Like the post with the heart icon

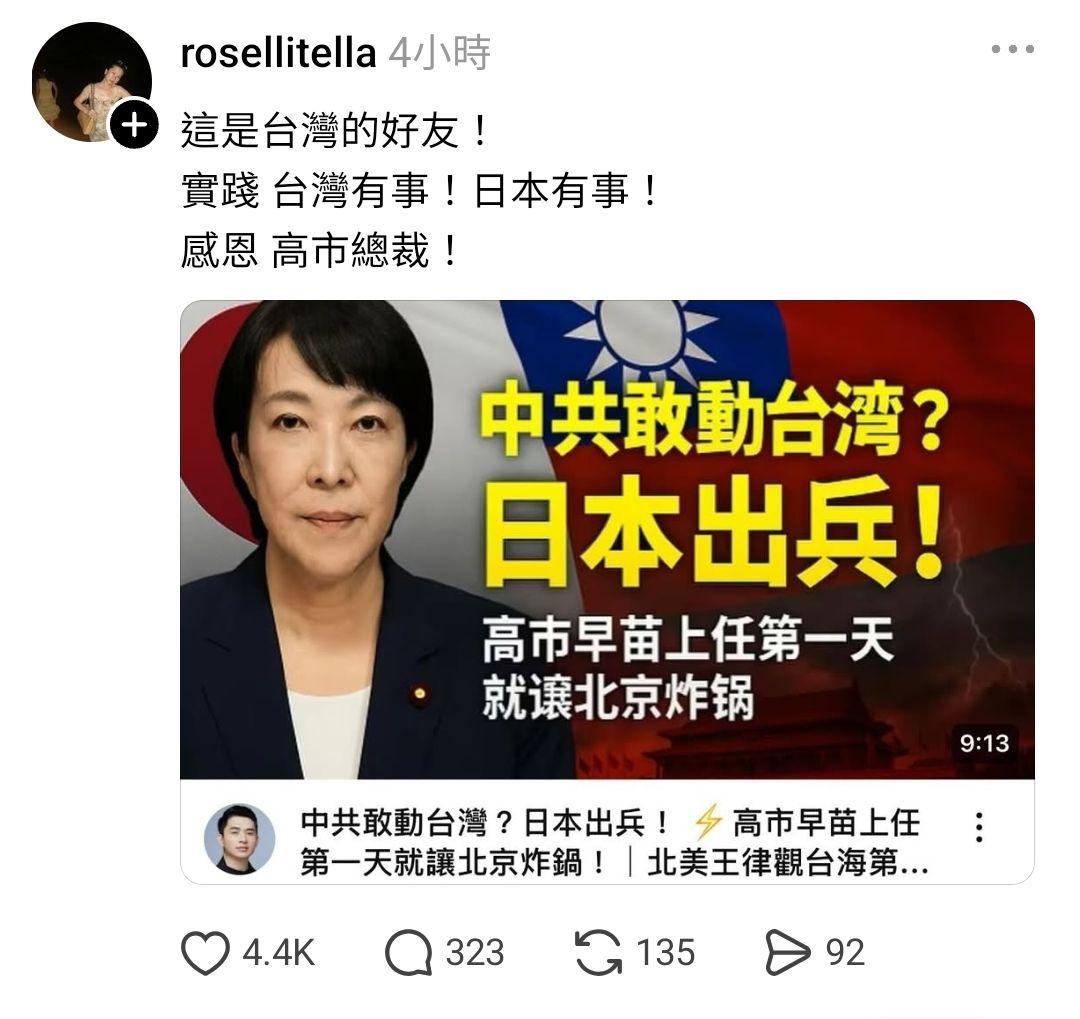[x=205, y=952]
